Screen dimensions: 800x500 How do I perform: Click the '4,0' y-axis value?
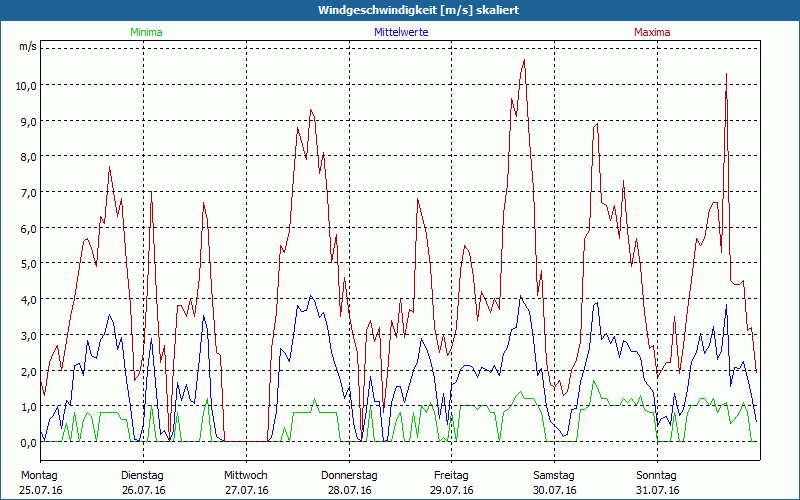click(x=29, y=300)
